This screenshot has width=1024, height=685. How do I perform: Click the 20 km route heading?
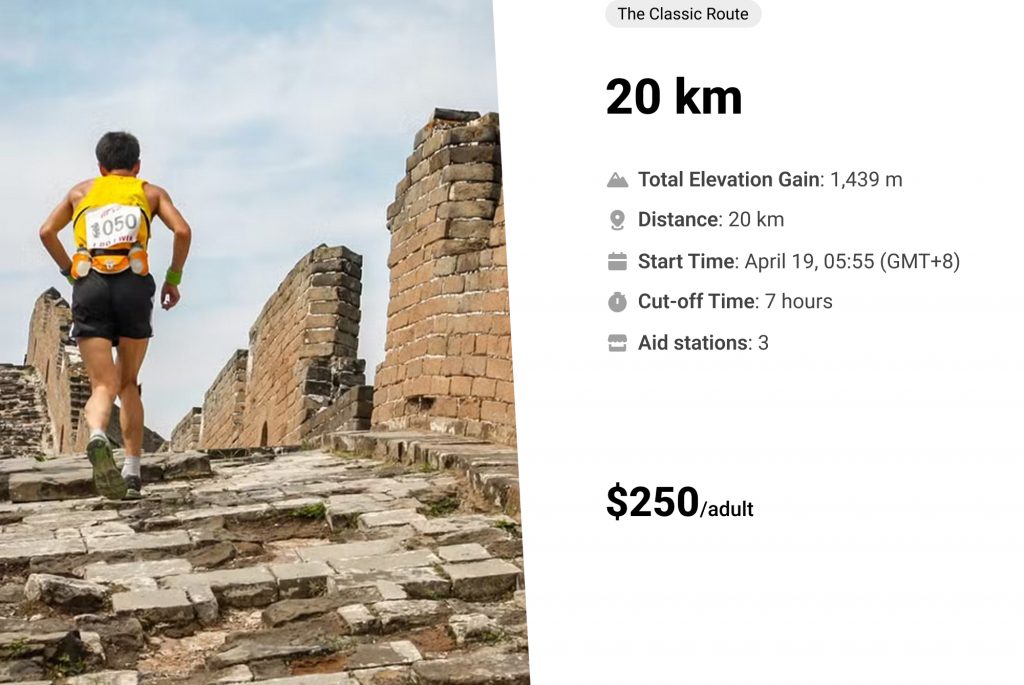pyautogui.click(x=674, y=97)
